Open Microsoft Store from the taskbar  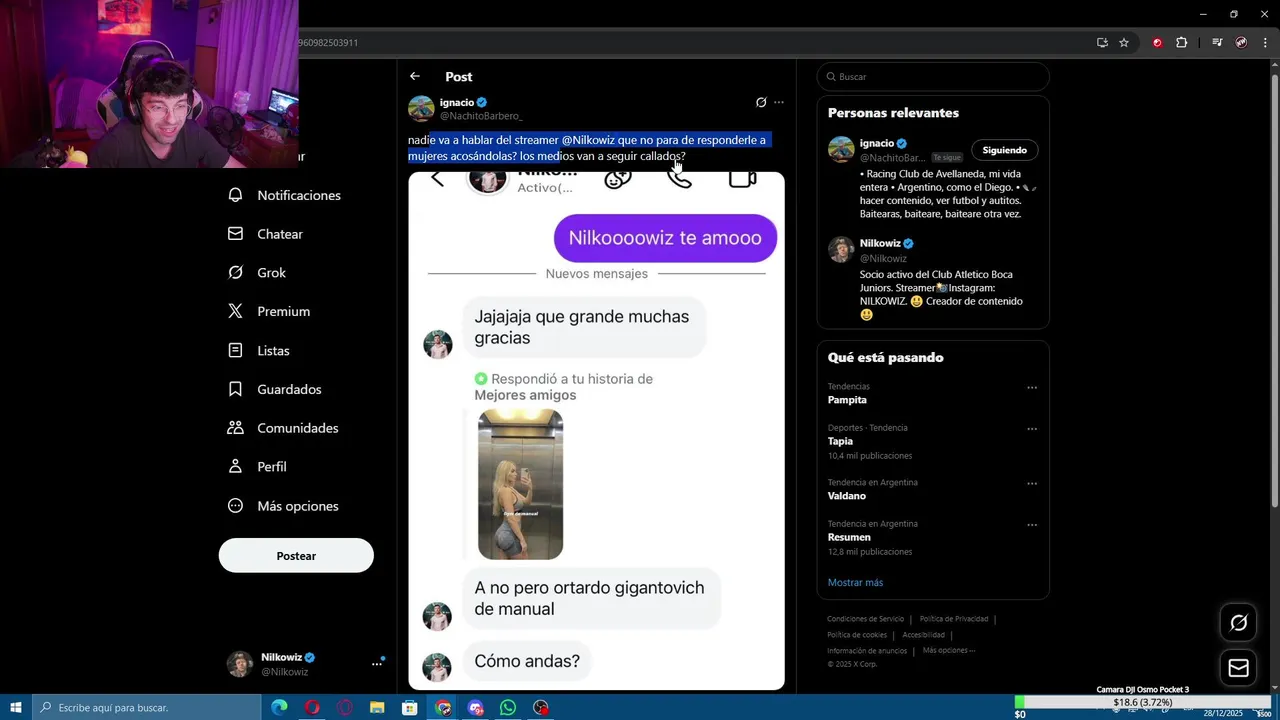410,708
